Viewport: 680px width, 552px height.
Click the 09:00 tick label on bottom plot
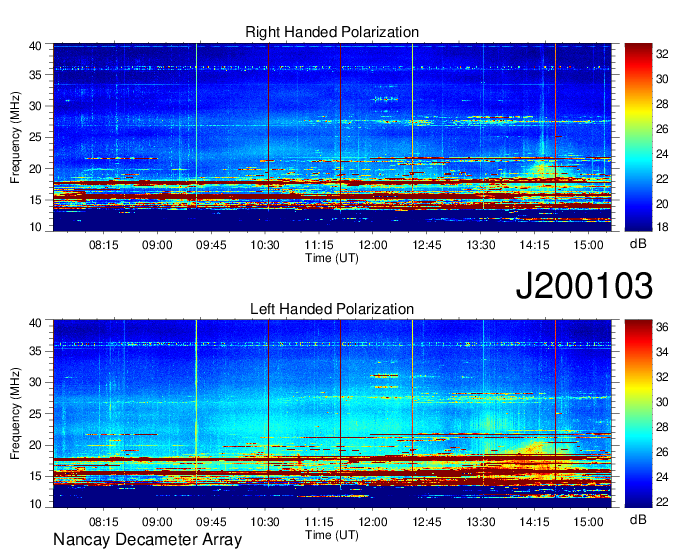tap(157, 522)
